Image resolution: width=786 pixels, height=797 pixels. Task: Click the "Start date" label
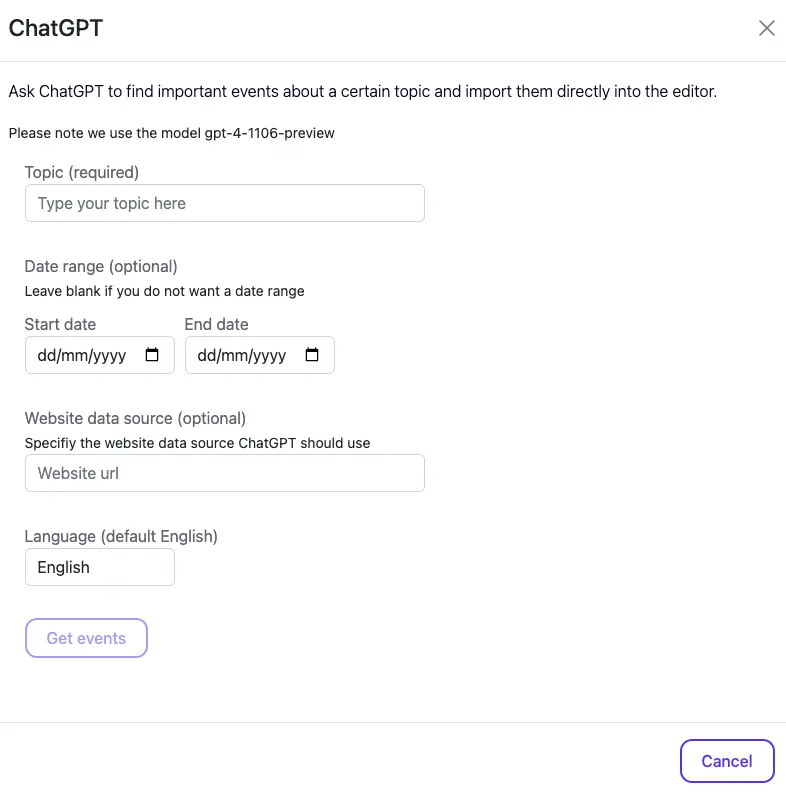(60, 324)
